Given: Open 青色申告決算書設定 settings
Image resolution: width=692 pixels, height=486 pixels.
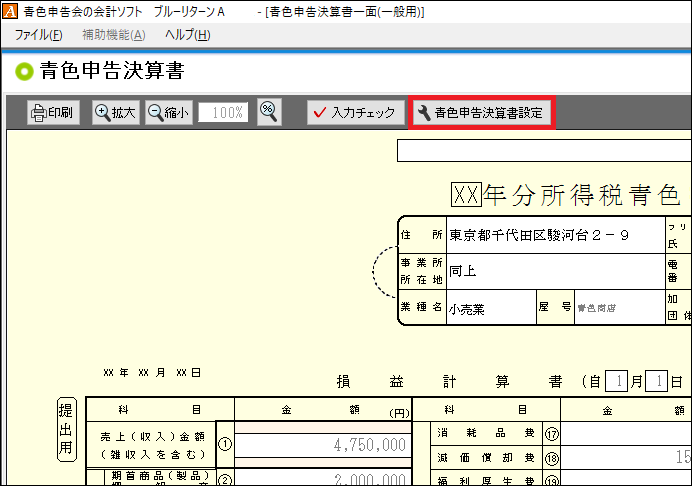Looking at the screenshot, I should [x=481, y=112].
